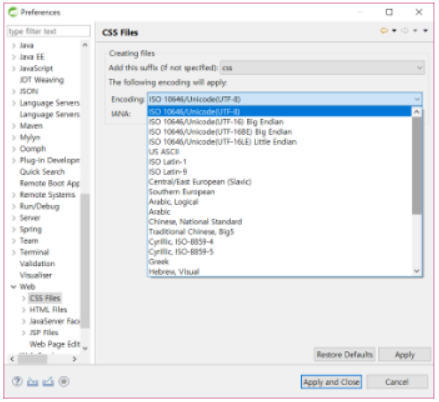Expand the Mylyn tree node

(14, 137)
